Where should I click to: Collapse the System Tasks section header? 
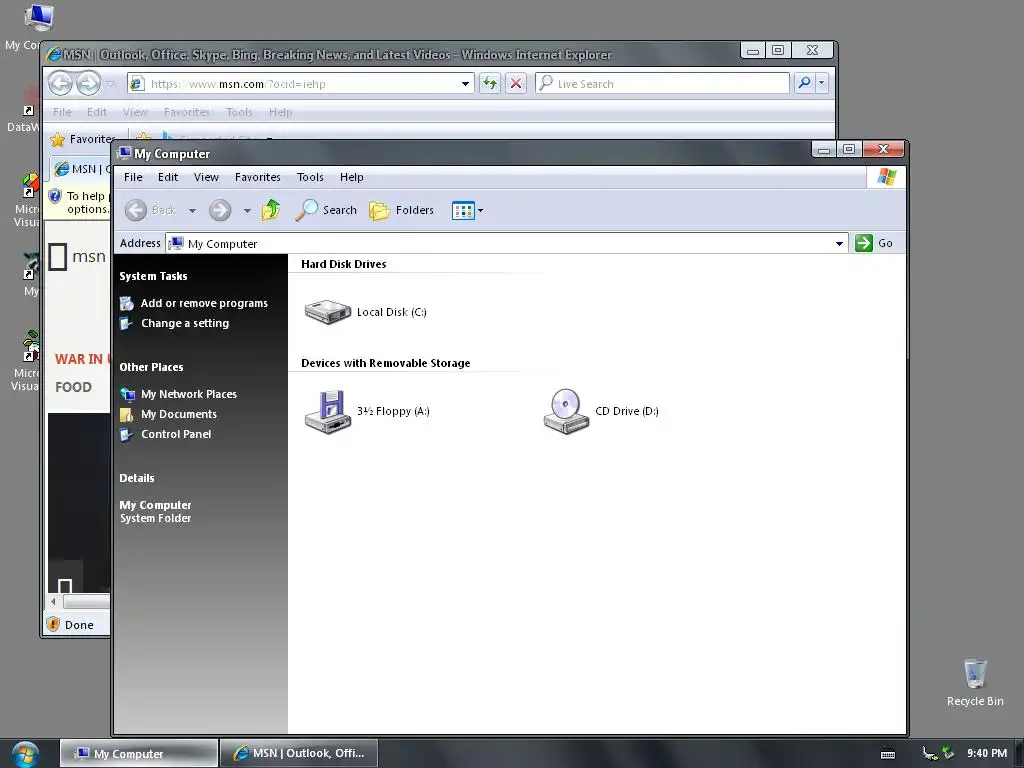153,276
